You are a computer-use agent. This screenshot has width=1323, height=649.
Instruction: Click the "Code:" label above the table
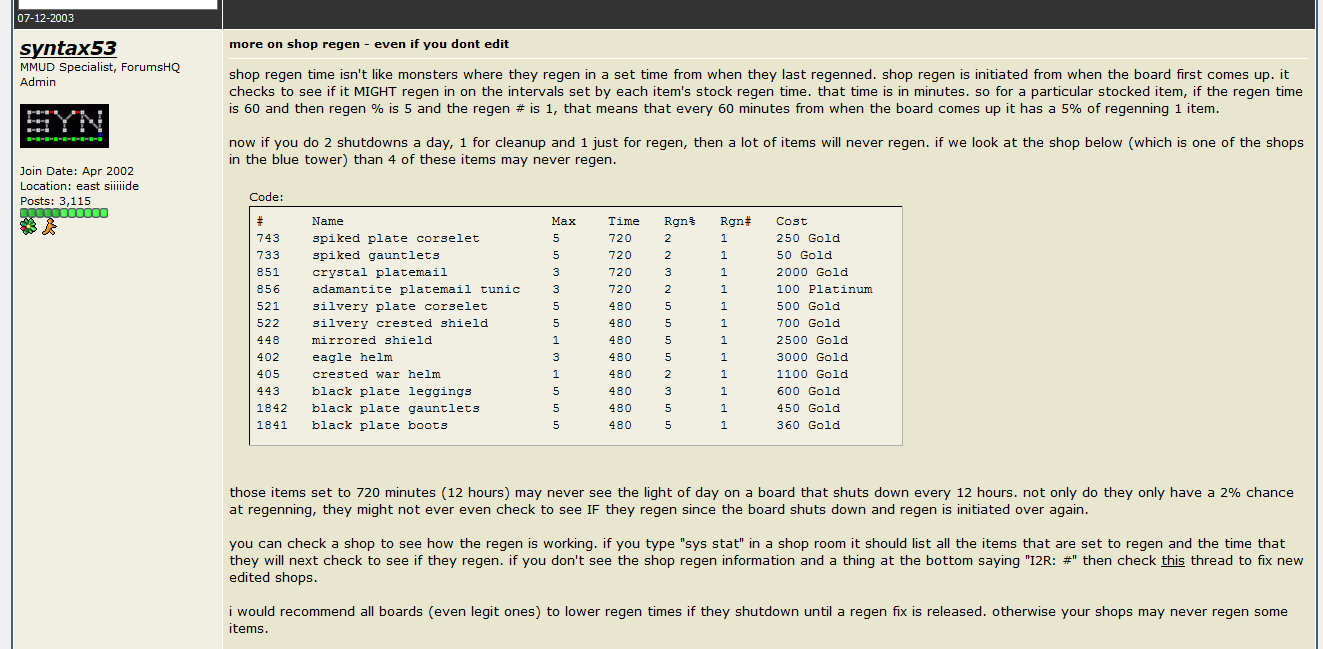click(x=267, y=197)
